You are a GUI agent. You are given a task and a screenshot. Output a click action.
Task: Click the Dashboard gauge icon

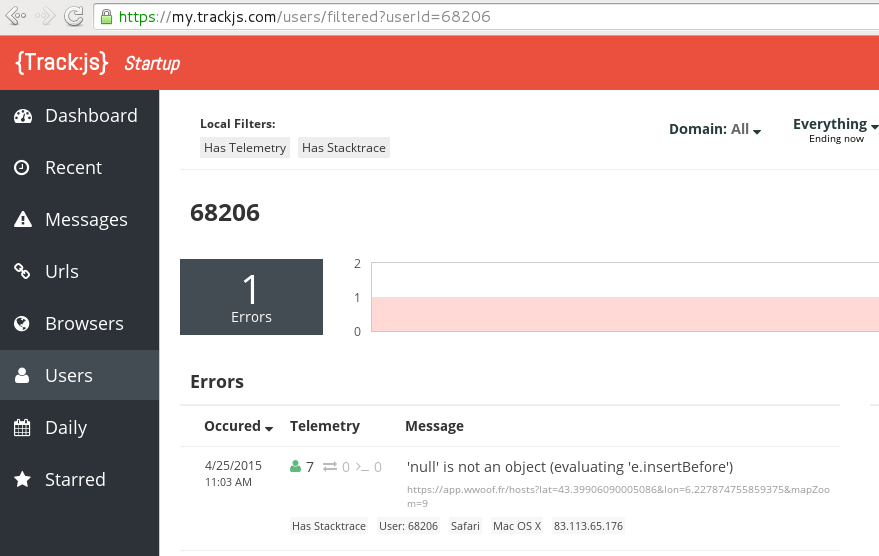tap(23, 116)
